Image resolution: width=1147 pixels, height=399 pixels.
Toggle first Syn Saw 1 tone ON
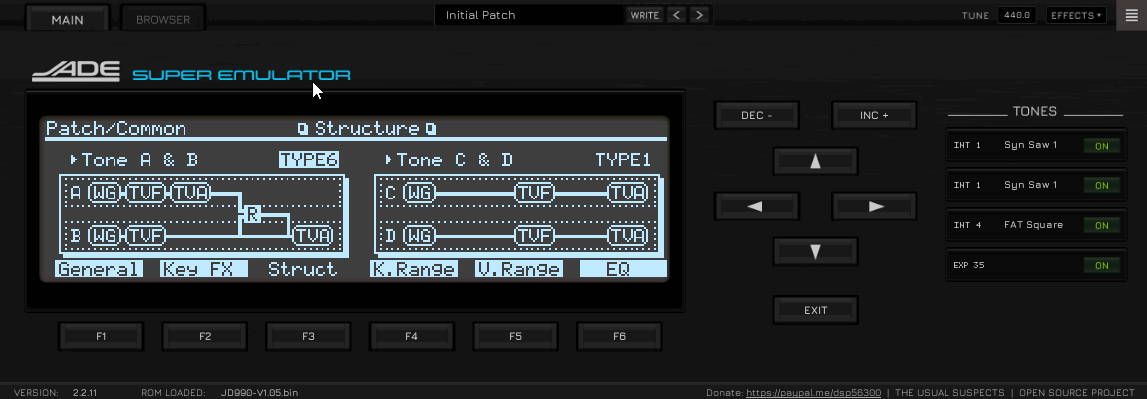1102,146
